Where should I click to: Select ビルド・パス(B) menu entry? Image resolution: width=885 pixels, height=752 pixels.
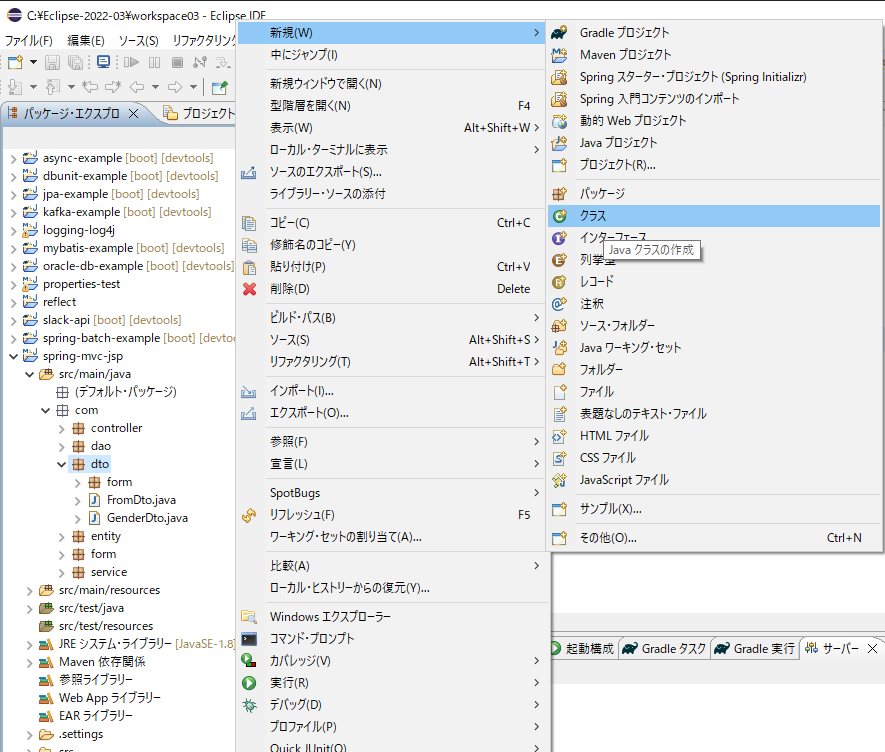point(392,318)
